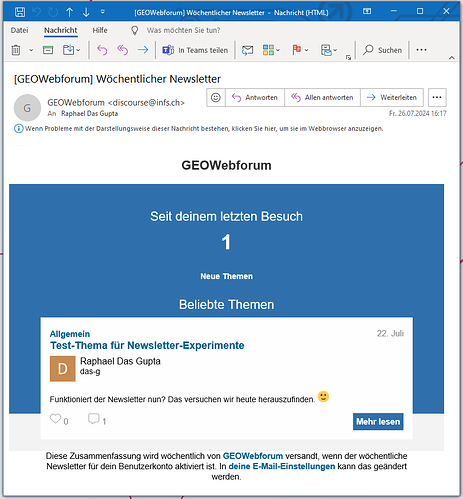Viewport: 463px width, 499px height.
Task: Open the follow-up flag dropdown
Action: pos(300,50)
